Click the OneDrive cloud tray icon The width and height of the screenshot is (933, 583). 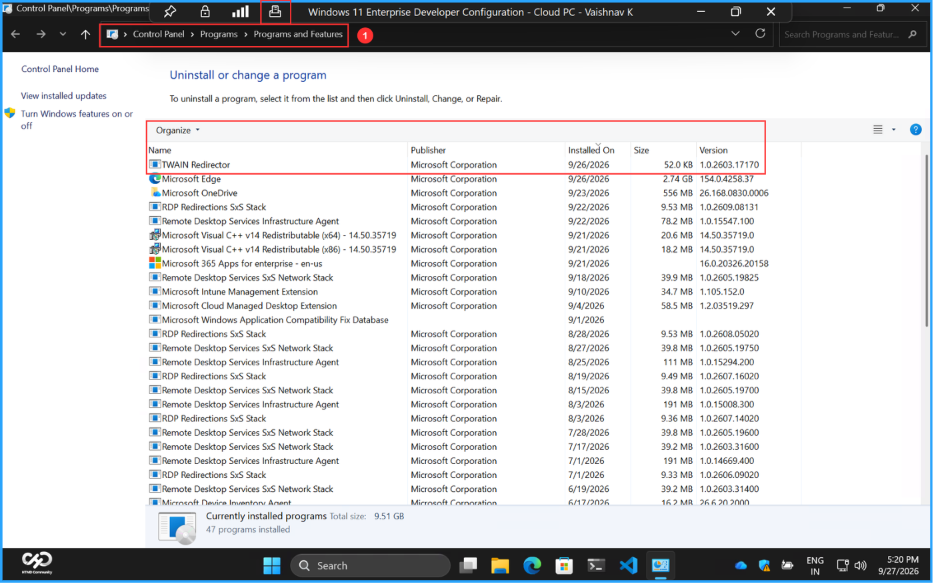coord(741,565)
